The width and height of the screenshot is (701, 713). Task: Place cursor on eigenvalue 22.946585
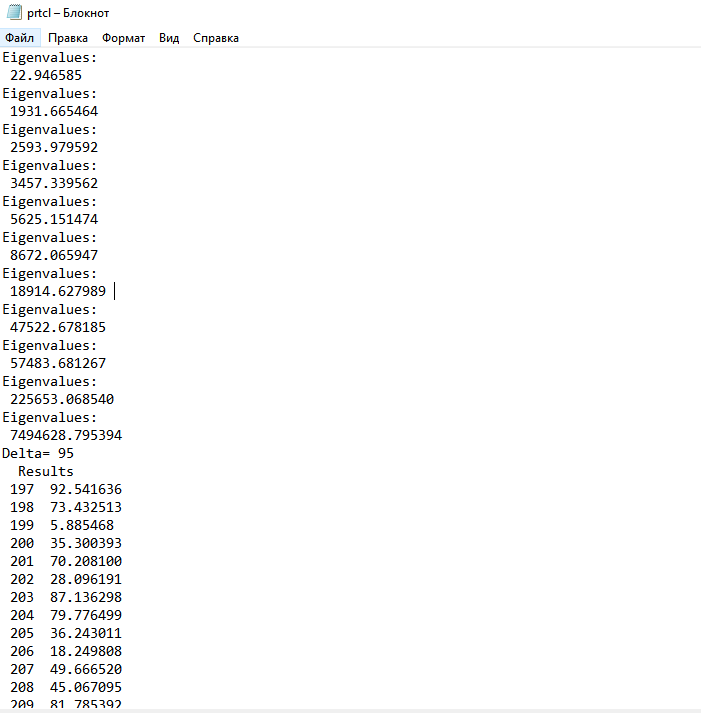tap(46, 75)
